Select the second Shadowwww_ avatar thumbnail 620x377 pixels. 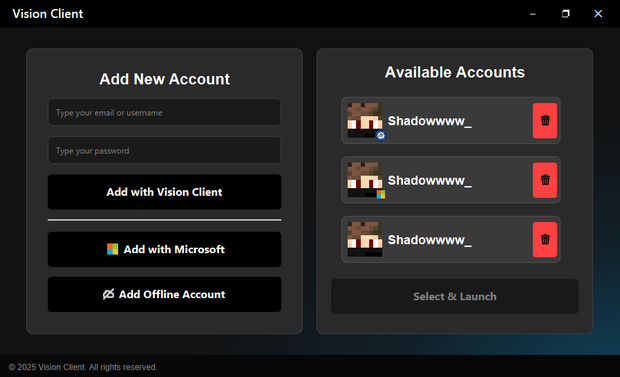tap(365, 180)
